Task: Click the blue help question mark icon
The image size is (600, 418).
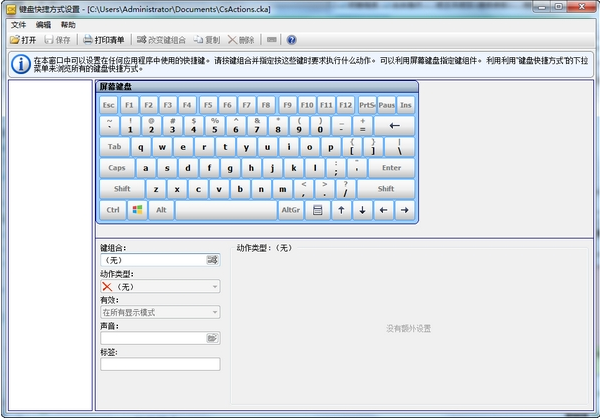Action: click(x=292, y=40)
